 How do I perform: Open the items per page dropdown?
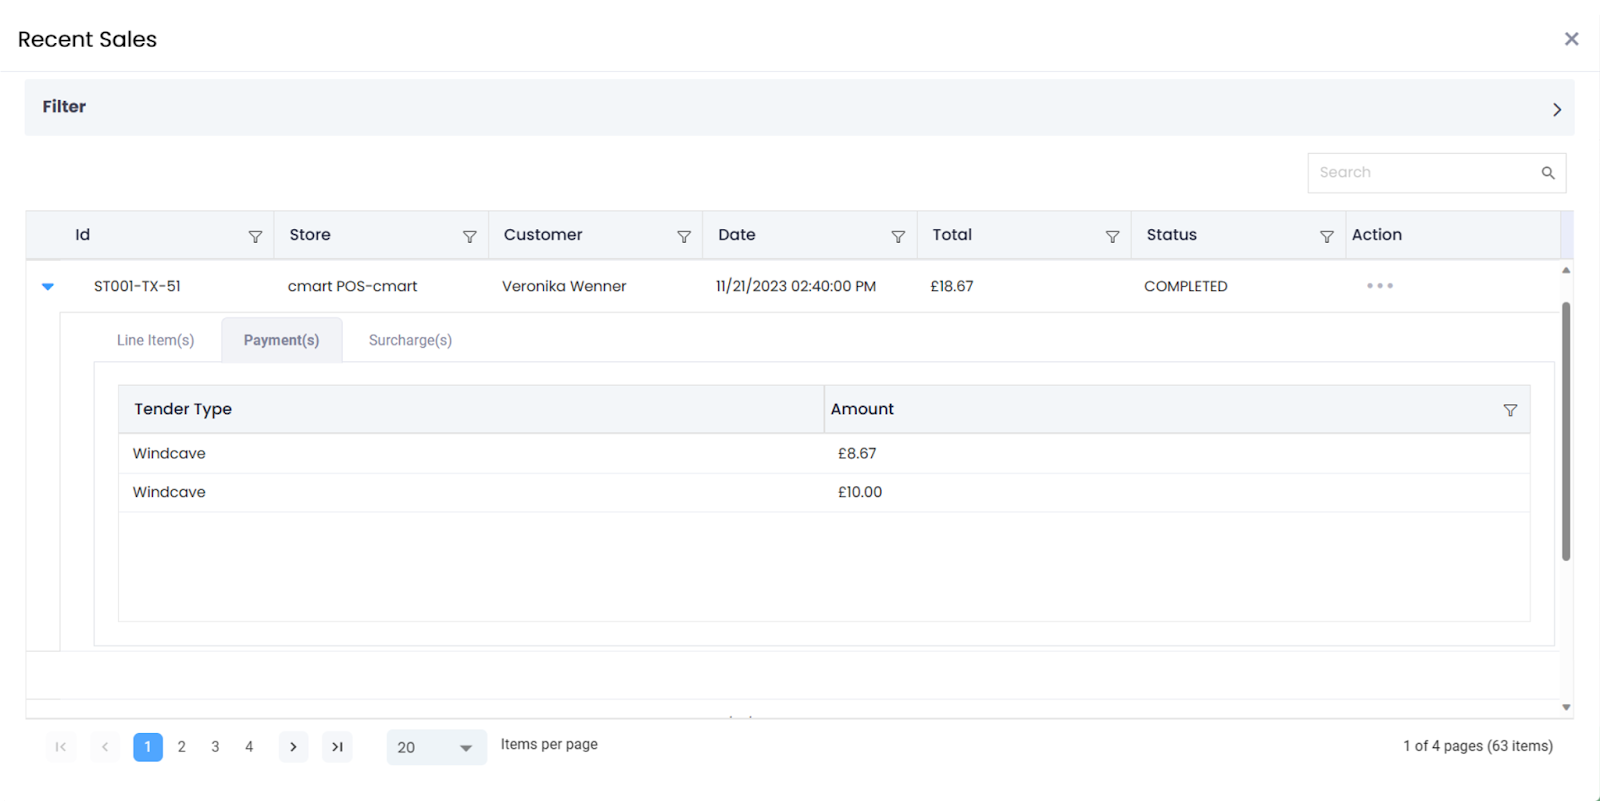pyautogui.click(x=436, y=747)
